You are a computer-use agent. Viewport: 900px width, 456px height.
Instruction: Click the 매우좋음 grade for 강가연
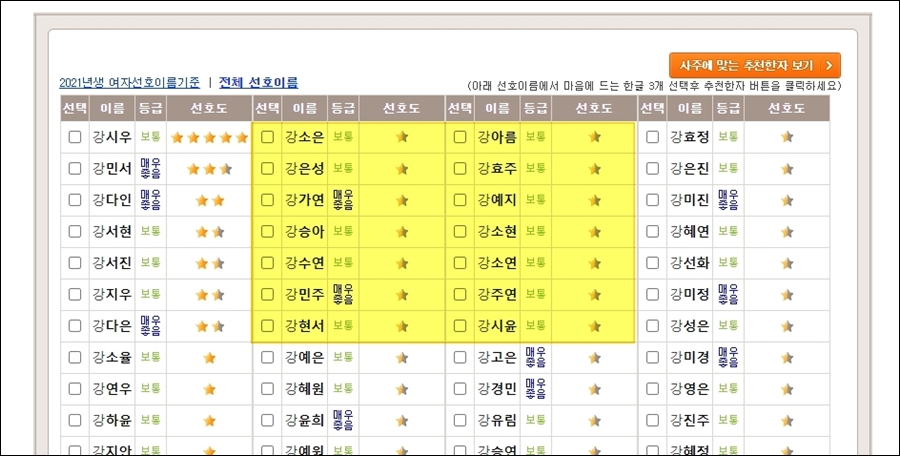click(343, 200)
